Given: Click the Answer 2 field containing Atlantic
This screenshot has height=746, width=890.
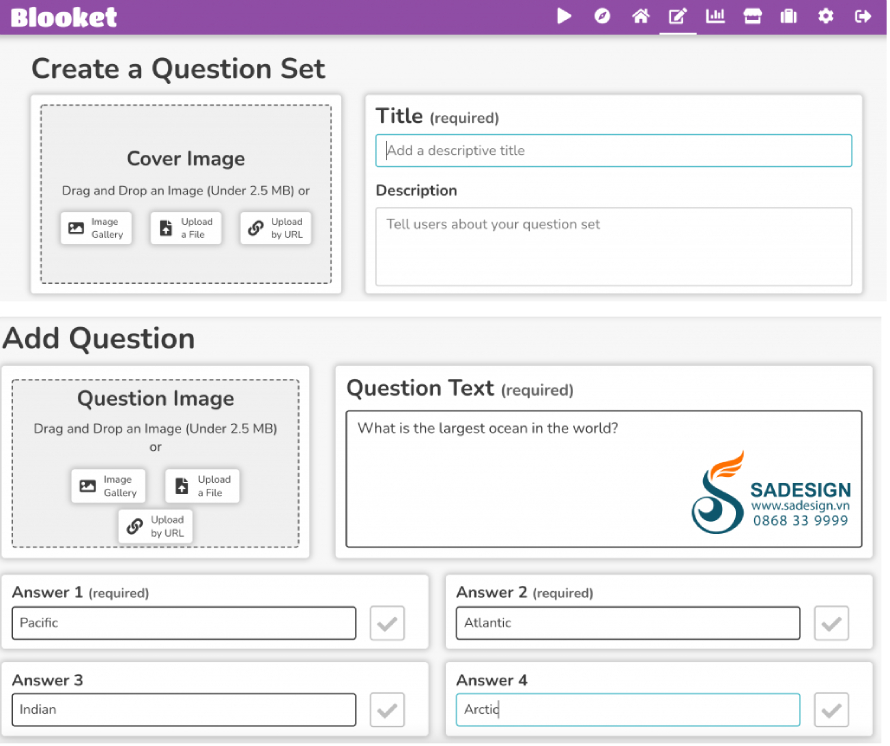Looking at the screenshot, I should (x=628, y=624).
